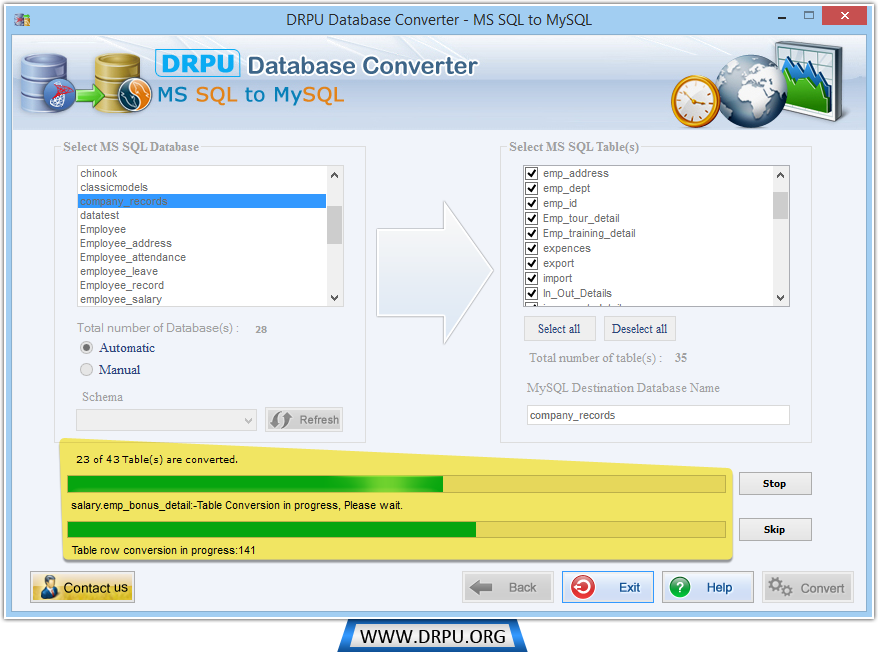Select the classicmodels database
Image resolution: width=878 pixels, height=652 pixels.
click(202, 187)
